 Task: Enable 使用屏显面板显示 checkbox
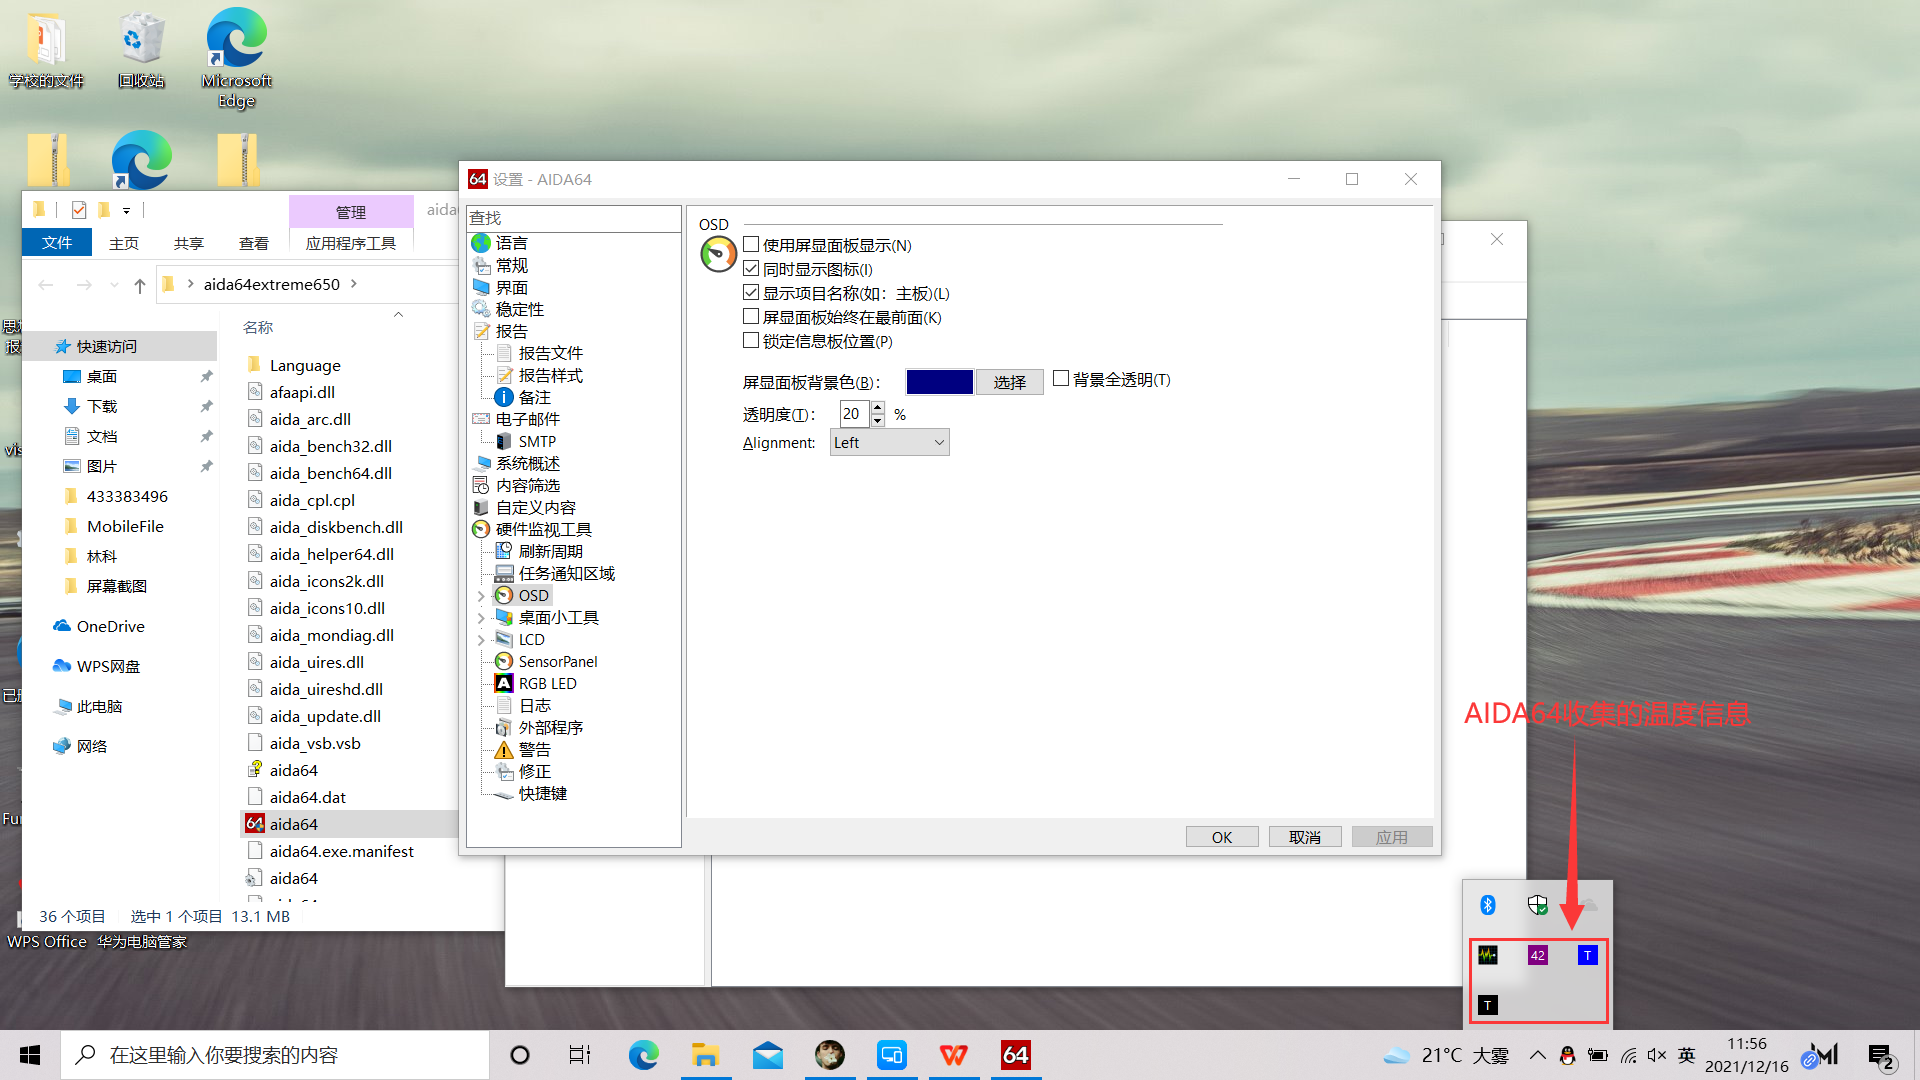pos(751,244)
